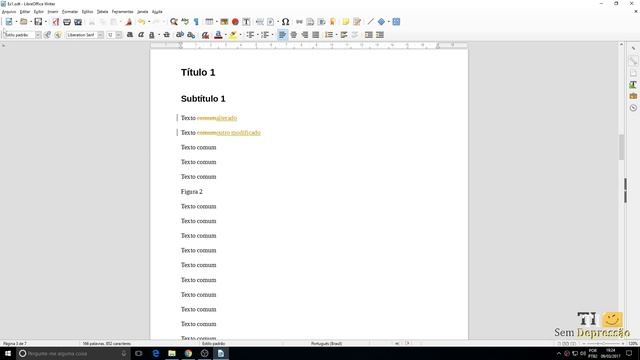
Task: Open the Paragraph Style dropdown
Action: point(38,35)
